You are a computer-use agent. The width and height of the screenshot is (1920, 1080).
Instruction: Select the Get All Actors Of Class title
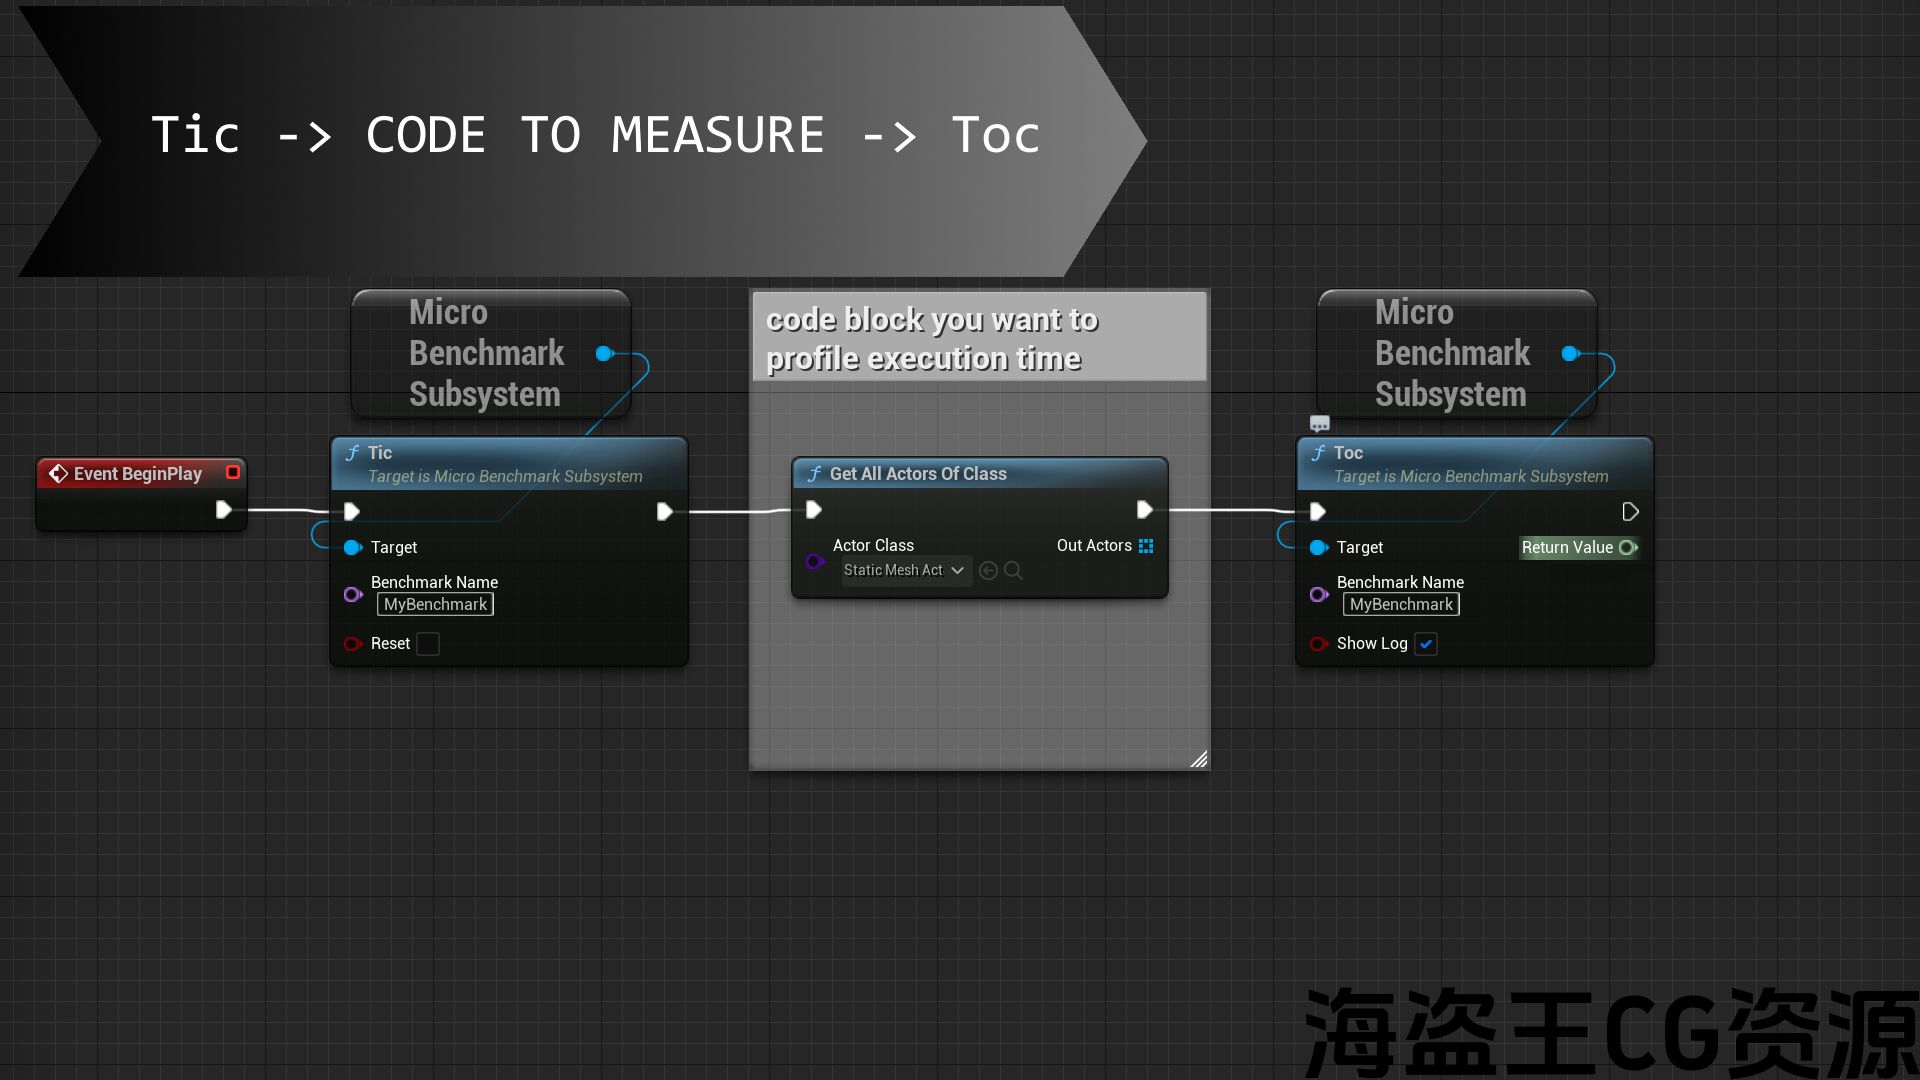tap(918, 474)
